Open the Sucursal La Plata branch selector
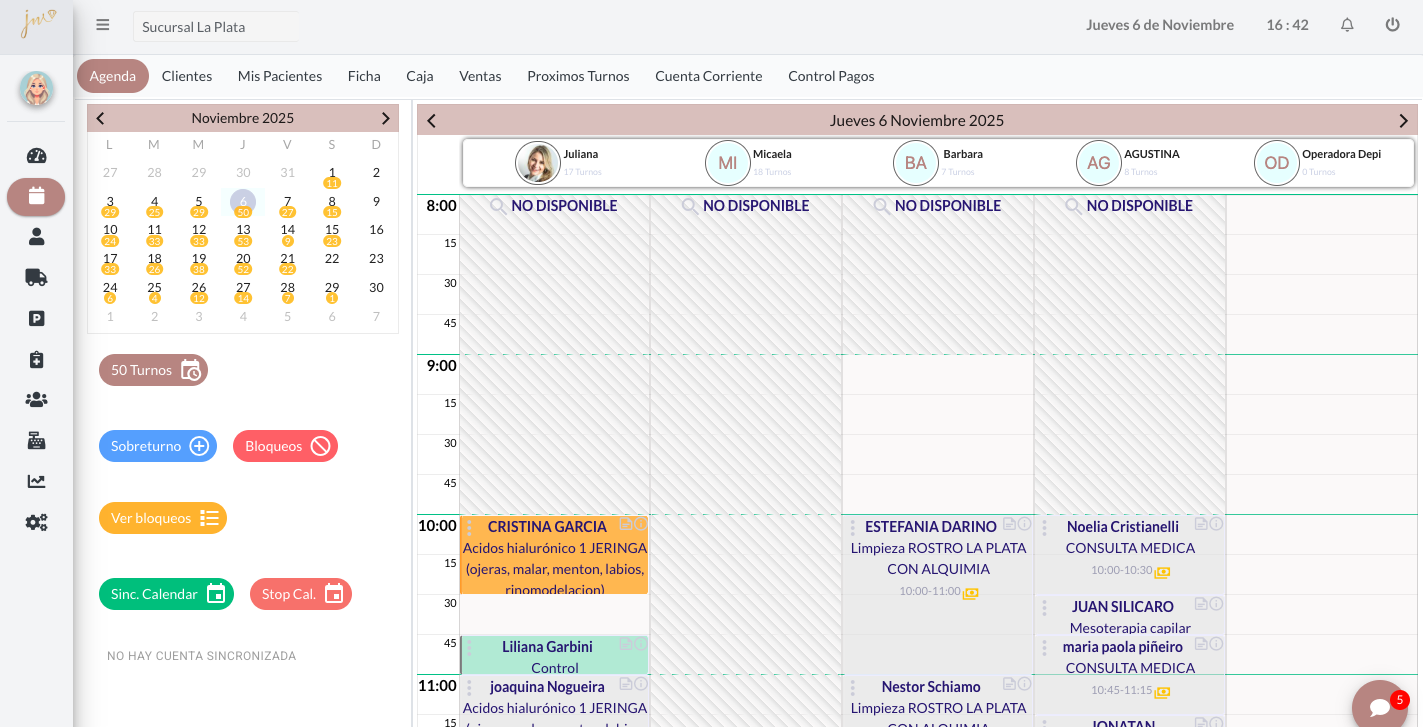The image size is (1423, 727). pyautogui.click(x=216, y=27)
